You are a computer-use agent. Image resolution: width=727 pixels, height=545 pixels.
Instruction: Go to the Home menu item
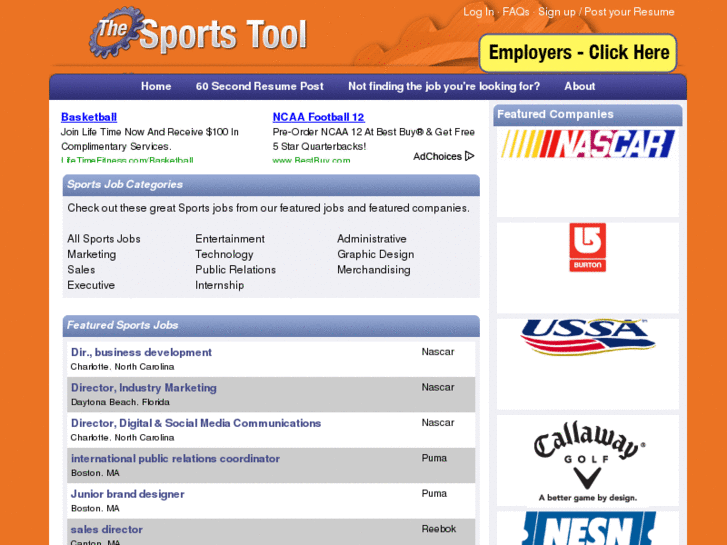(x=156, y=86)
